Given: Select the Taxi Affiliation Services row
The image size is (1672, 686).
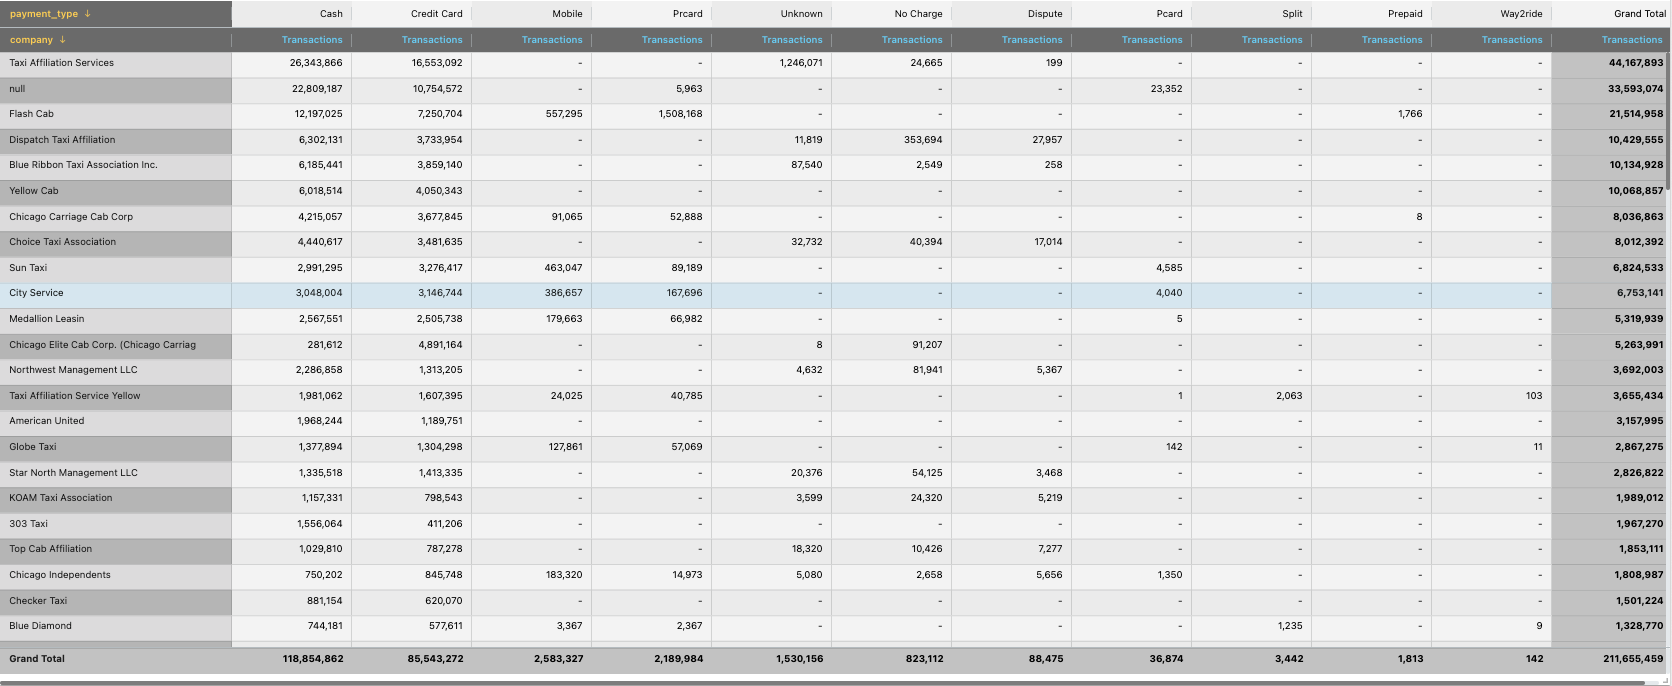Looking at the screenshot, I should tap(61, 63).
